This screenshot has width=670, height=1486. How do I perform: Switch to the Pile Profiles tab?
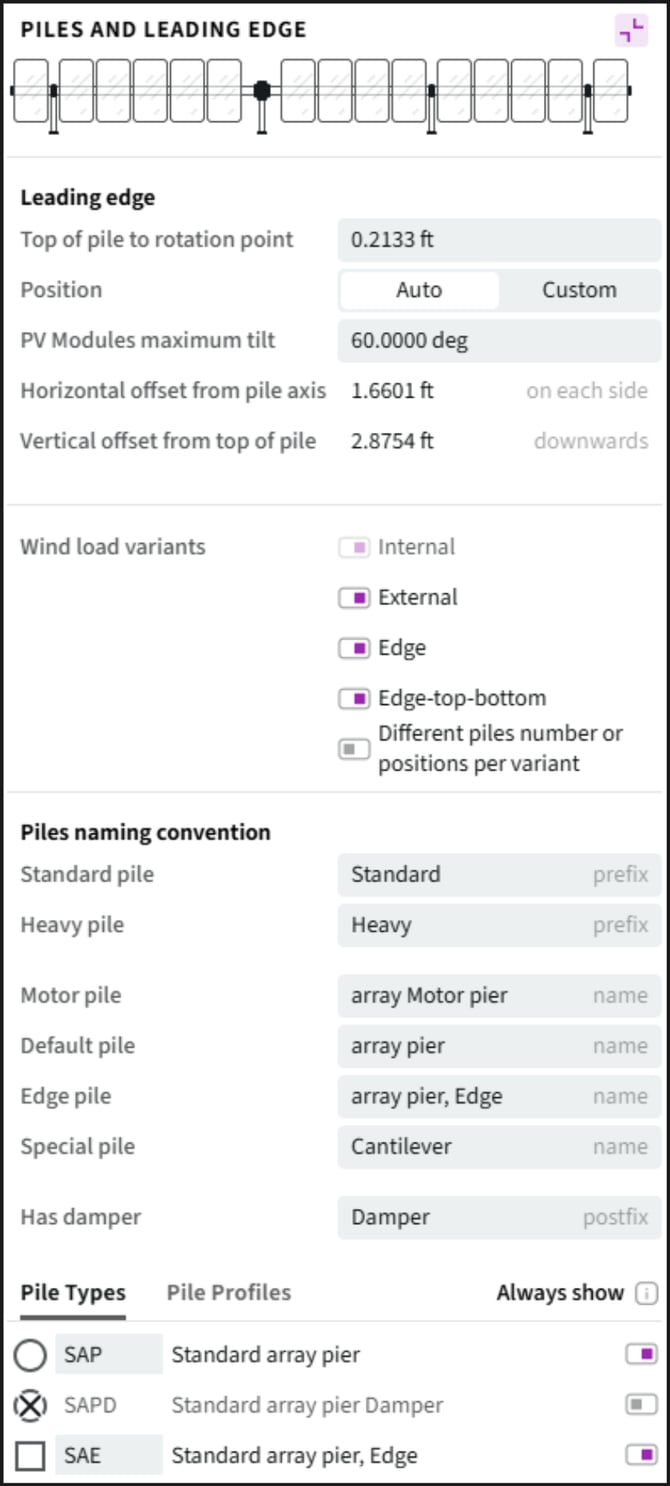coord(228,1292)
